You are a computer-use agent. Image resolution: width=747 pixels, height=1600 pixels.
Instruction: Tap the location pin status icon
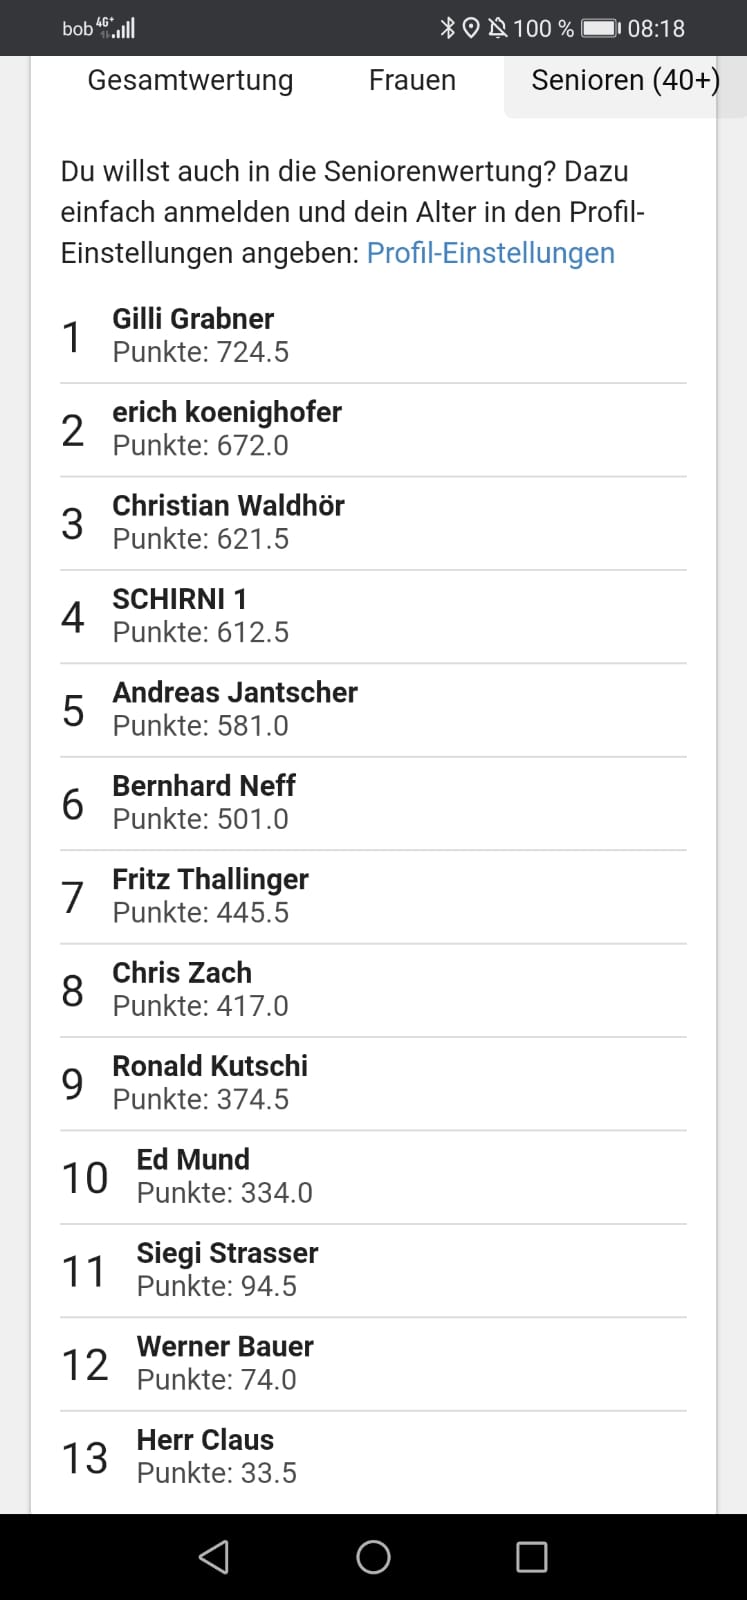coord(471,28)
